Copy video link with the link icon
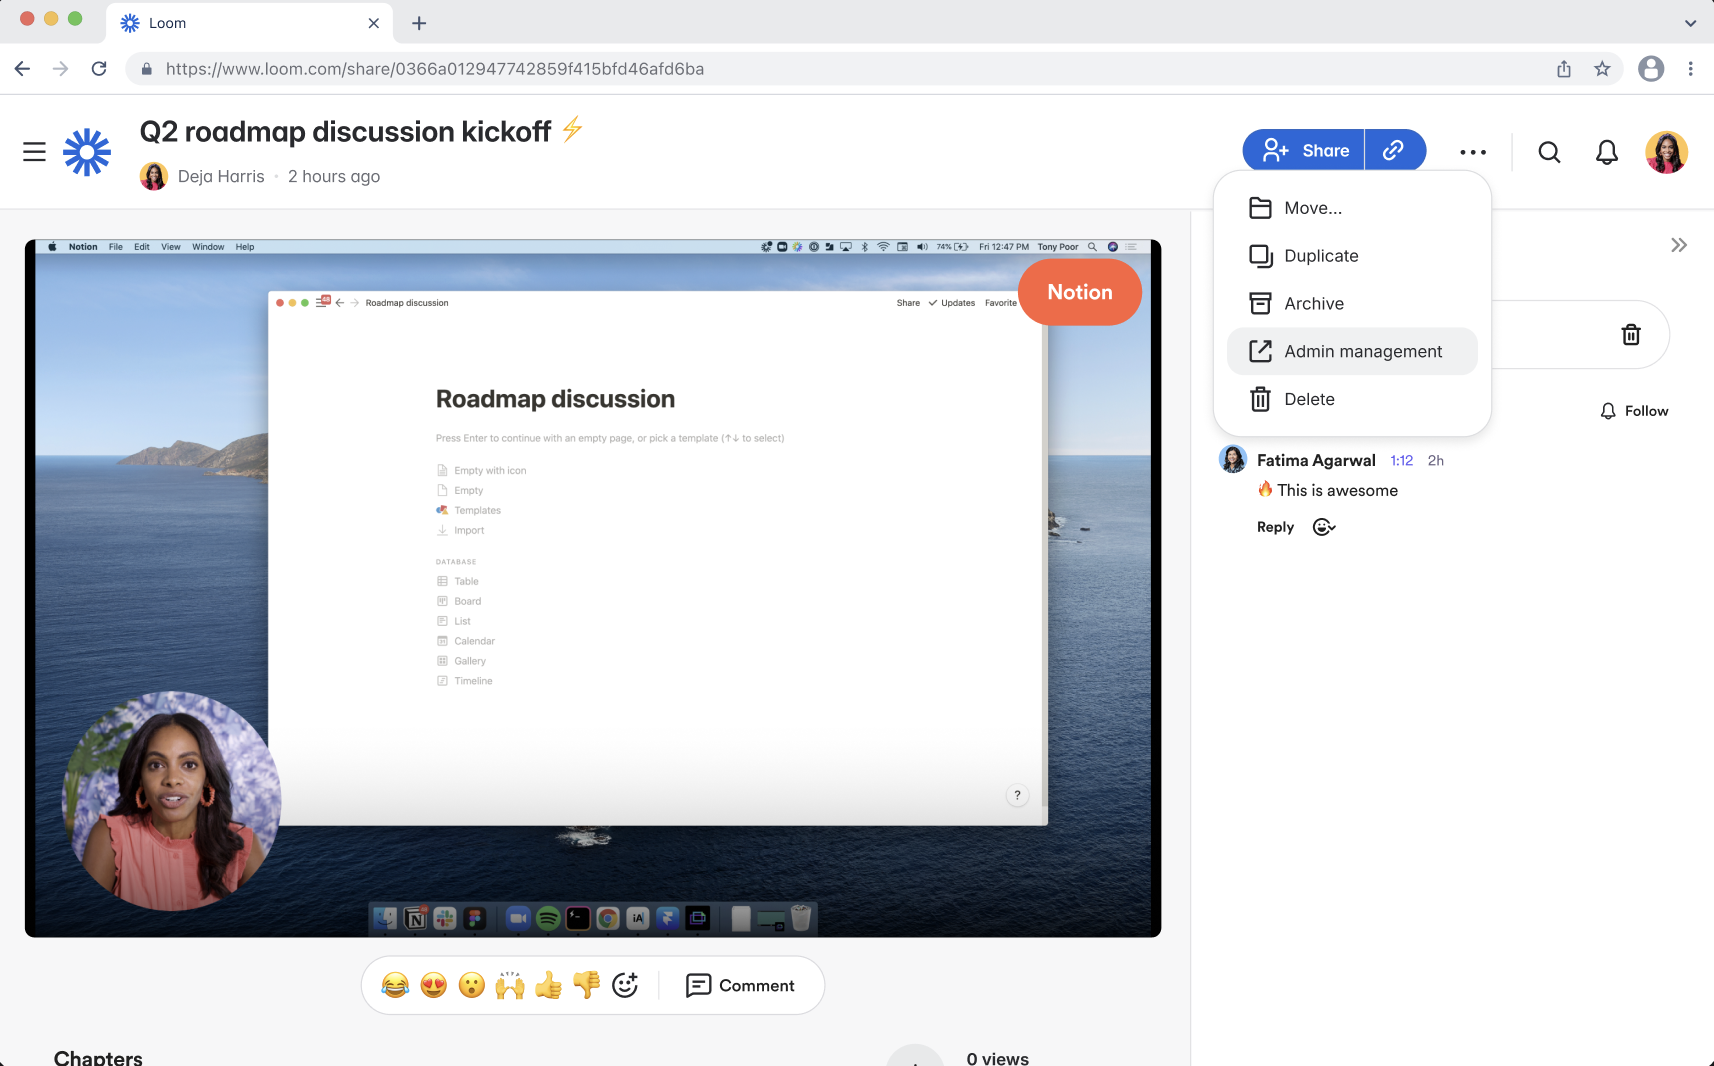The image size is (1714, 1066). (1394, 150)
